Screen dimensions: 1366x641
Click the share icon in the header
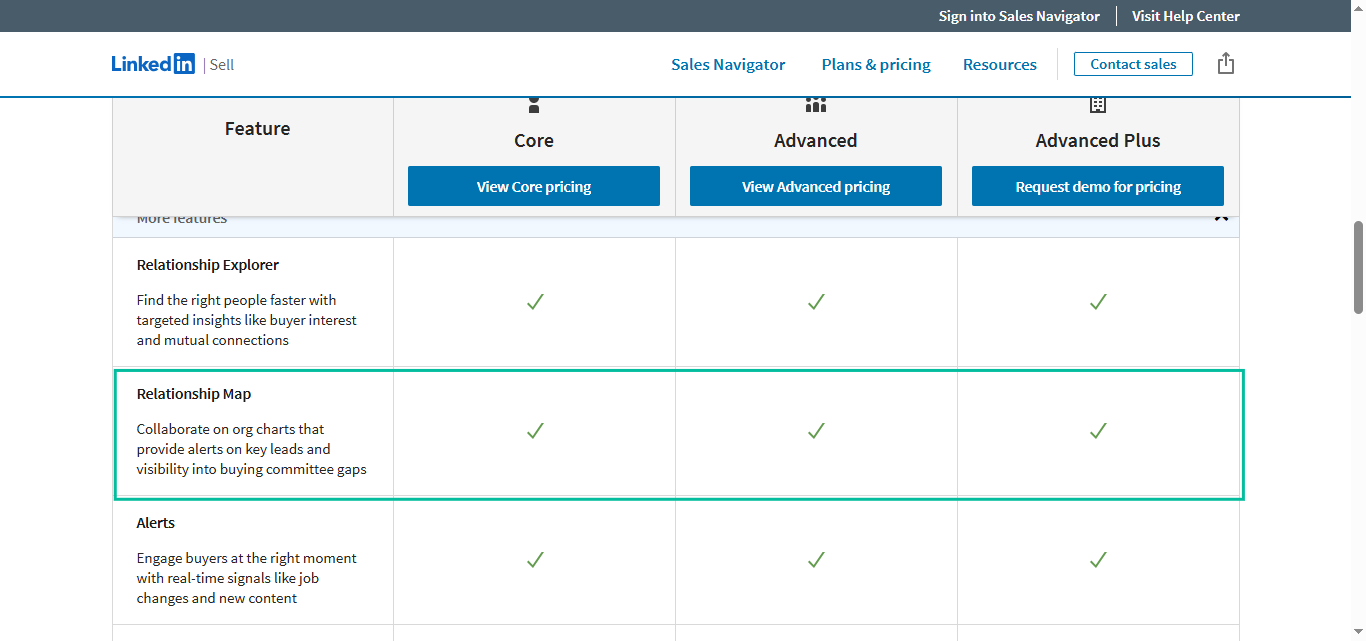1226,62
